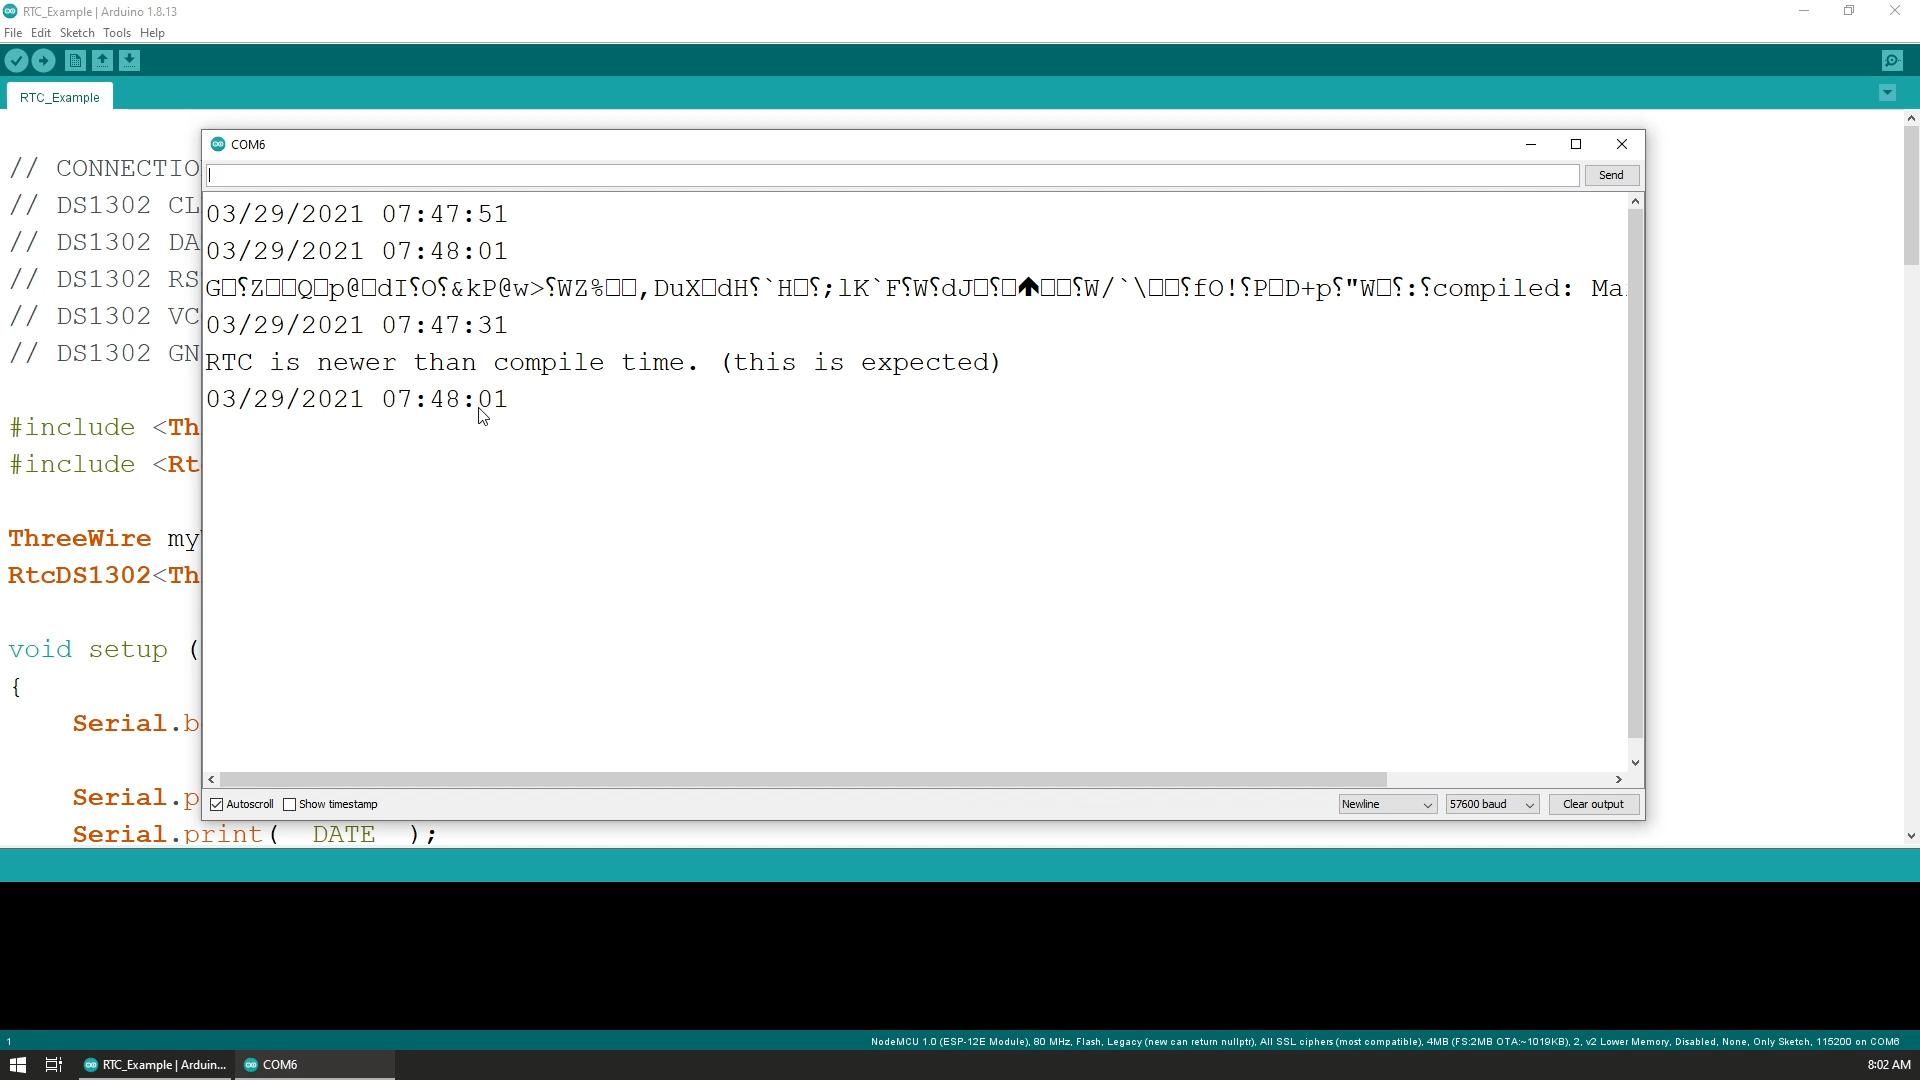Viewport: 1920px width, 1080px height.
Task: Toggle the Autoscroll checkbox
Action: [217, 805]
